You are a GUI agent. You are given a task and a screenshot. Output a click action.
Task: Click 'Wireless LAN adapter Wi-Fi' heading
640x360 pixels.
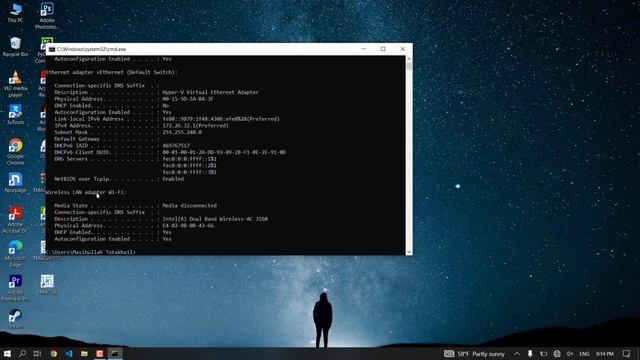[x=86, y=192]
